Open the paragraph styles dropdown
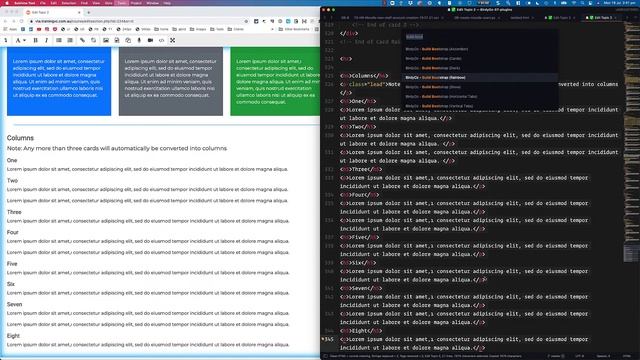Image resolution: width=640 pixels, height=360 pixels. [20, 40]
